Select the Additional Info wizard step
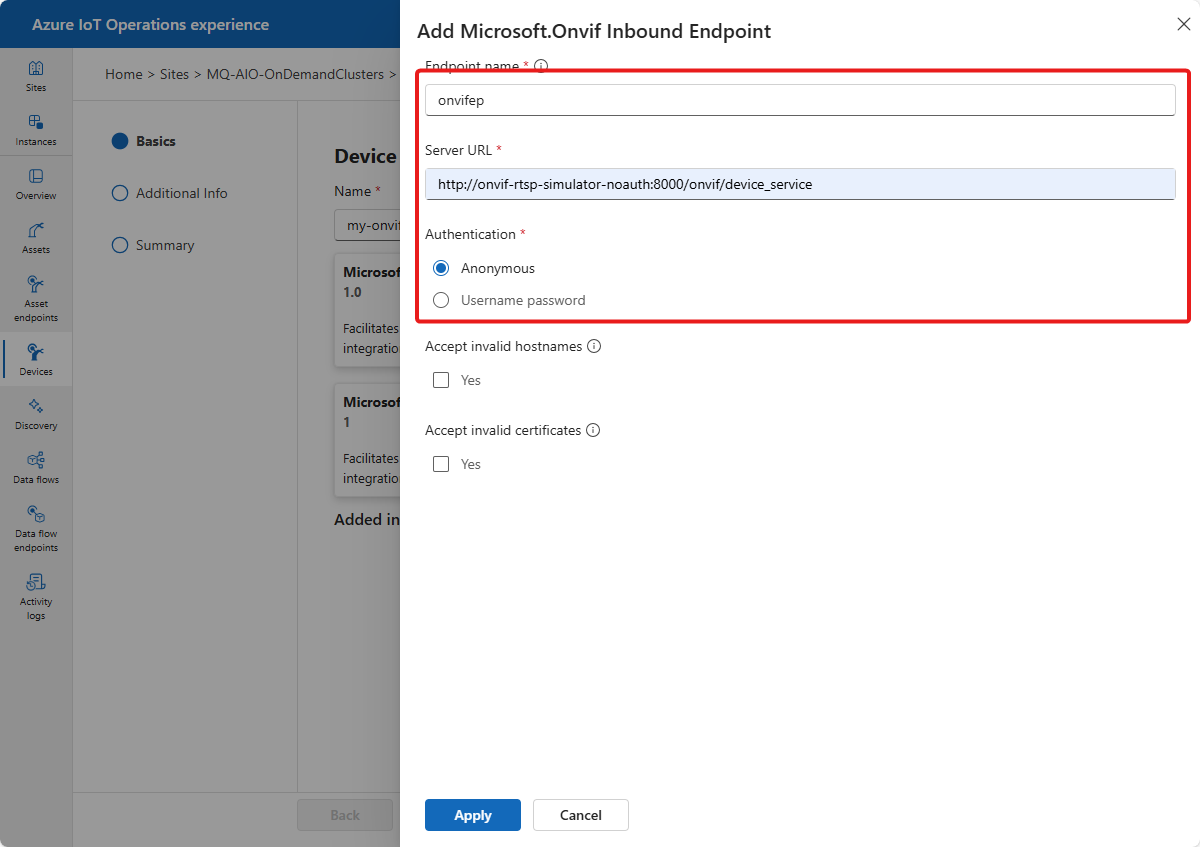Screen dimensions: 1200x847 [170, 193]
